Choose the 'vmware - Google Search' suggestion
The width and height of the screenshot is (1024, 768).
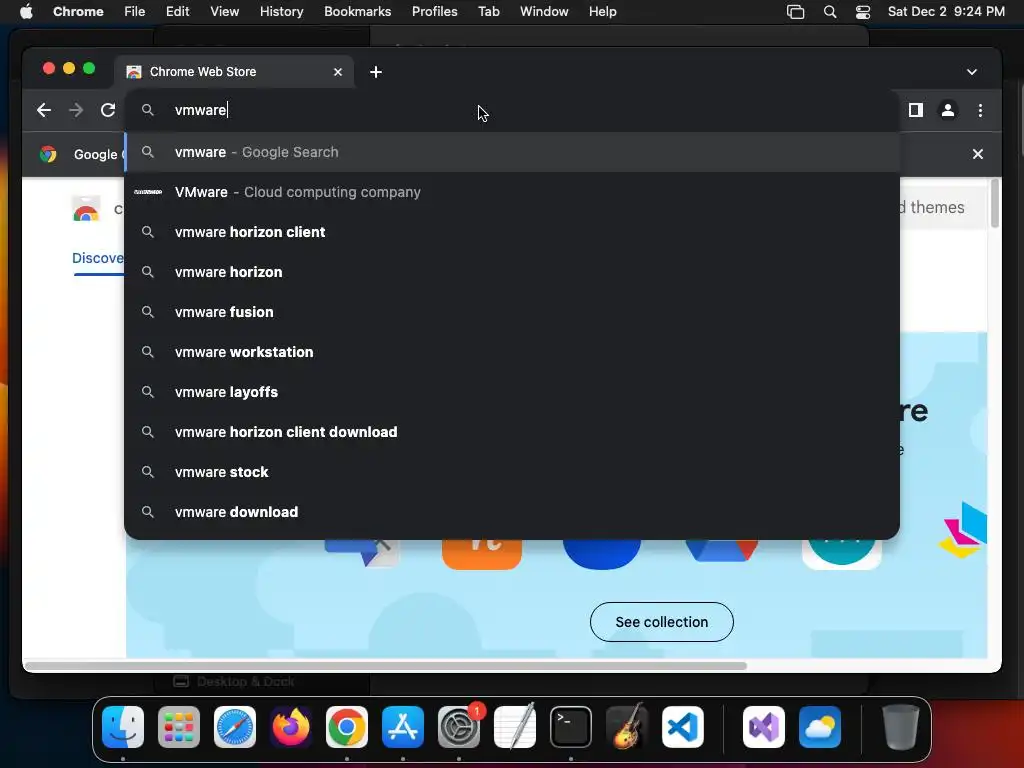click(x=512, y=152)
